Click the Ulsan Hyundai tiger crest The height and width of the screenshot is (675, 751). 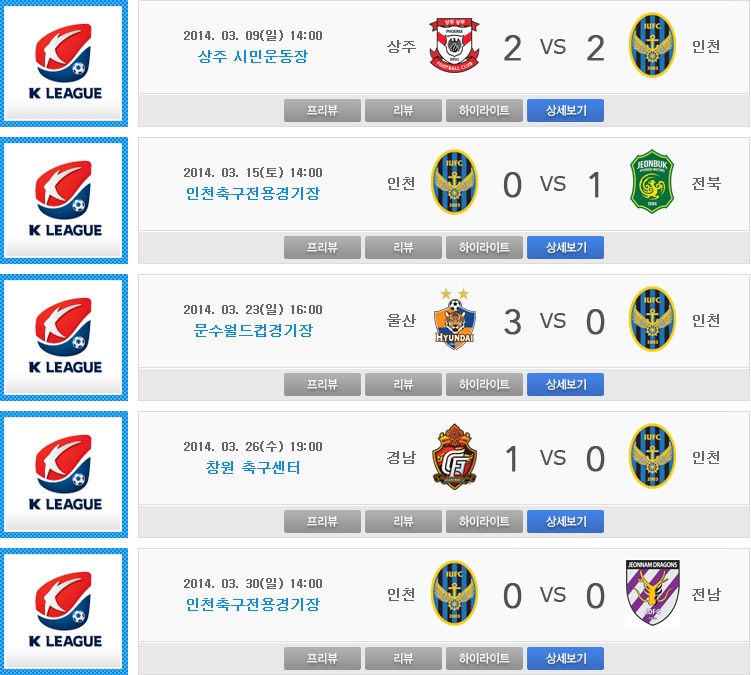click(455, 318)
